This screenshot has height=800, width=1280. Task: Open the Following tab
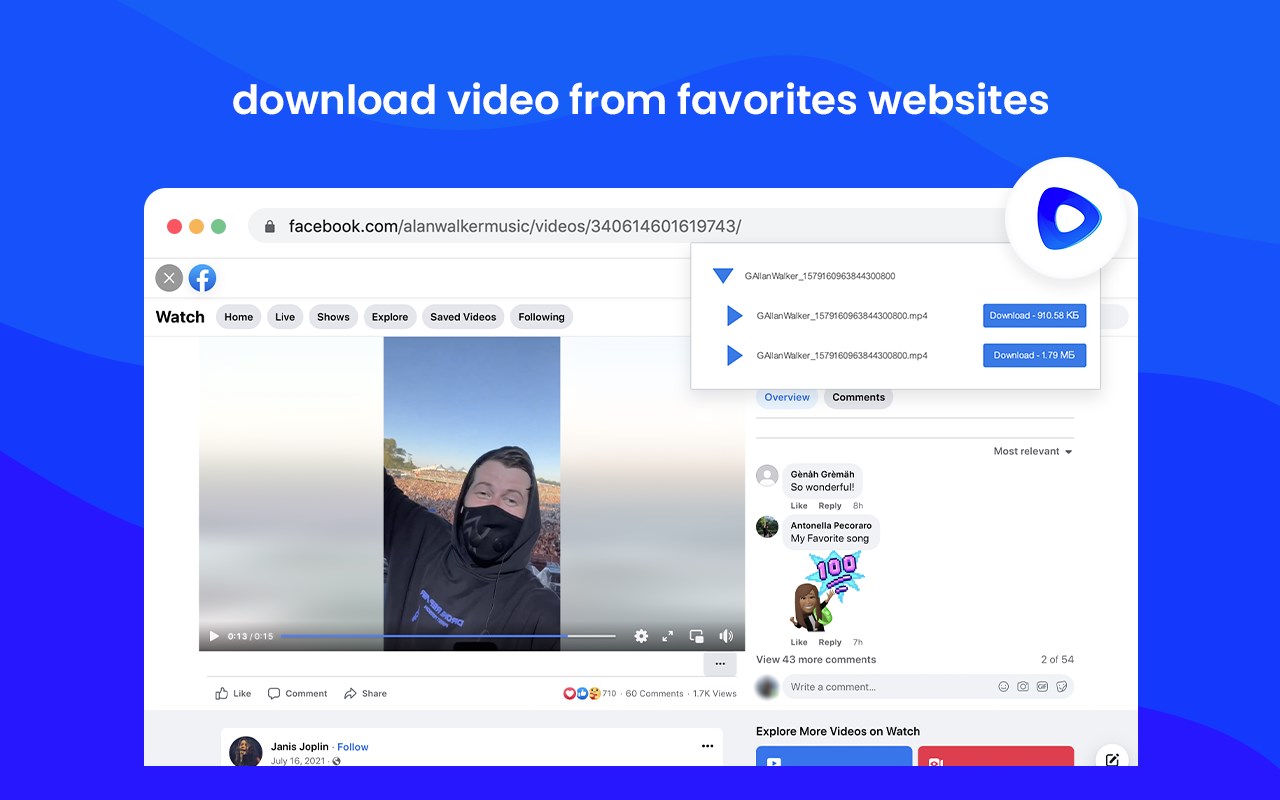coord(541,317)
